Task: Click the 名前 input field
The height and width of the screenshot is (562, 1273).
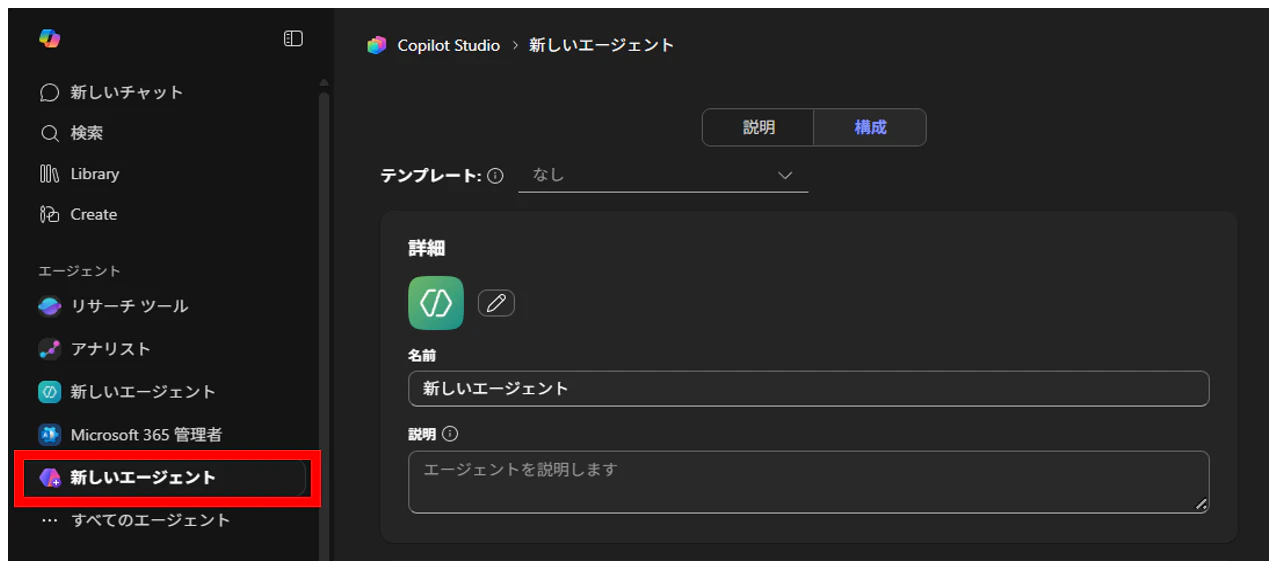Action: (x=809, y=389)
